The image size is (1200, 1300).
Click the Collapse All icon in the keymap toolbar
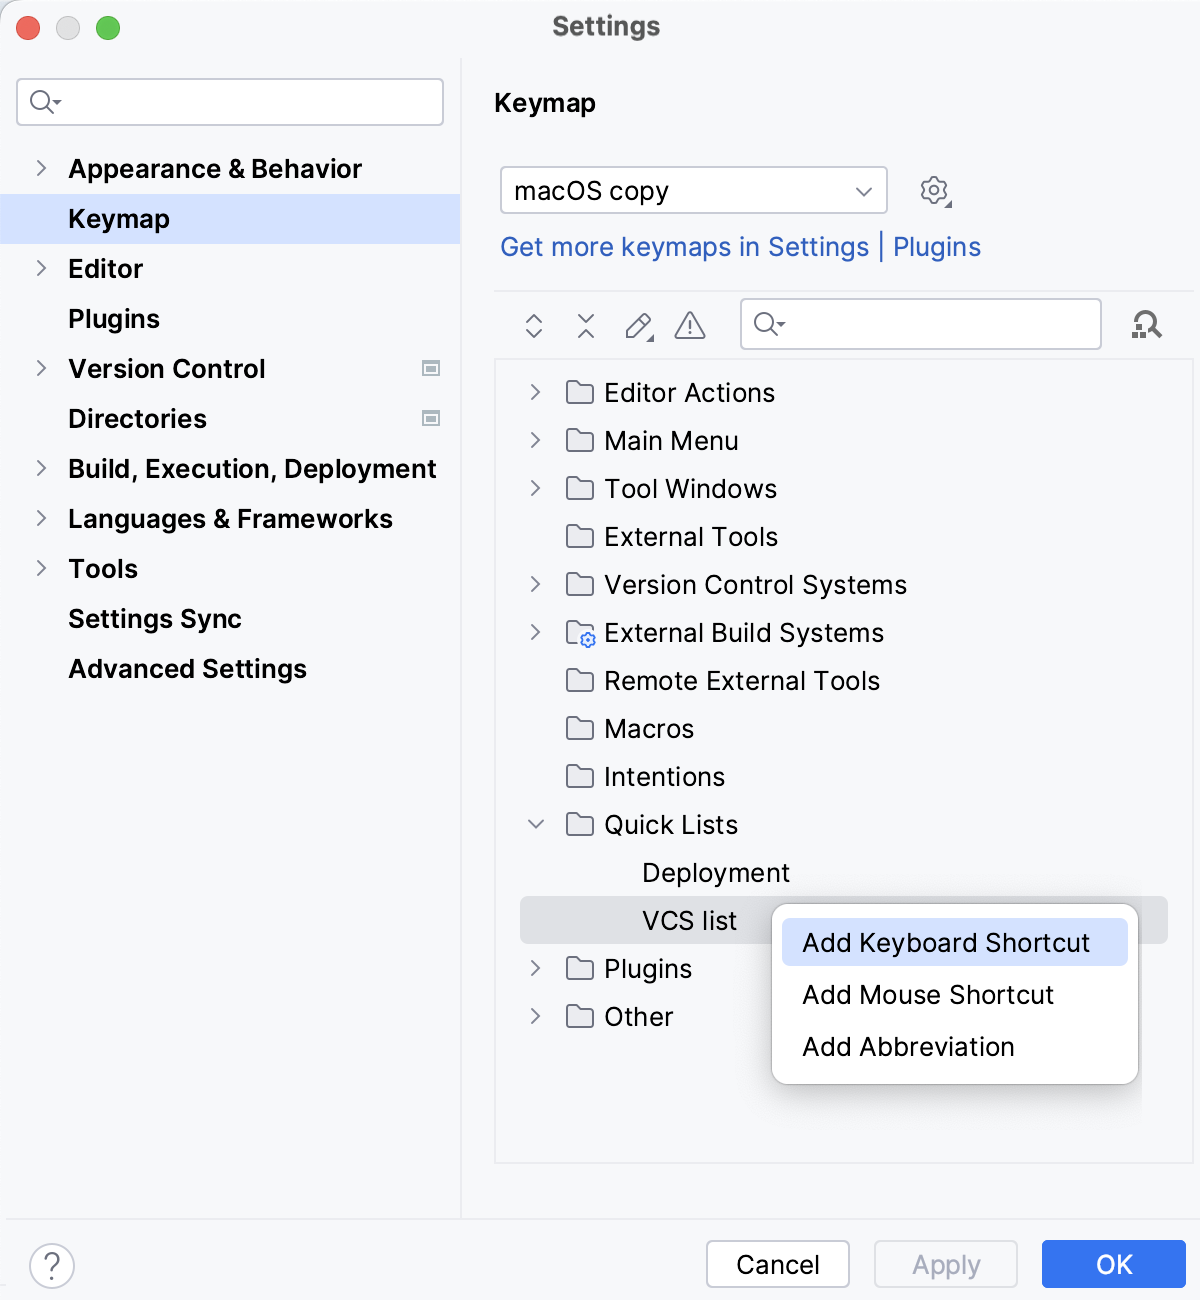pos(585,325)
